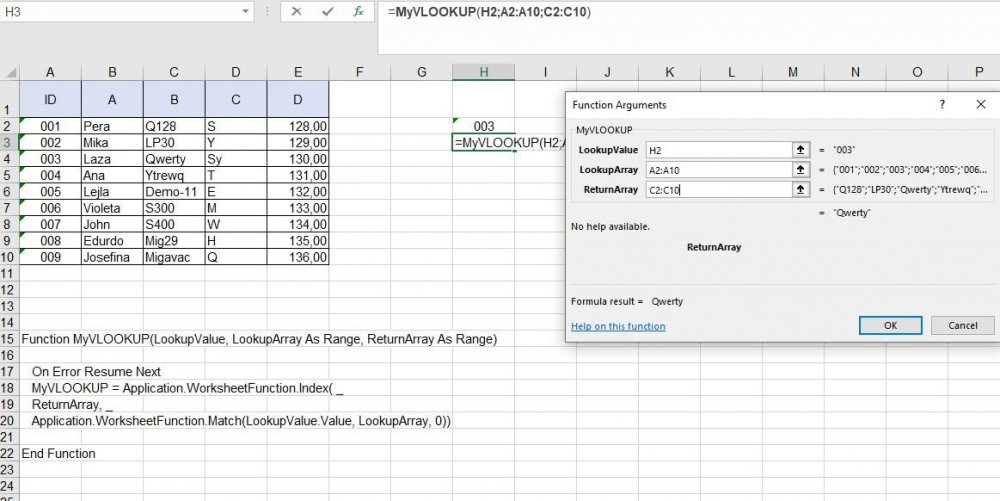Cancel formula entry with the X icon
Viewport: 1000px width, 501px height.
coord(296,11)
